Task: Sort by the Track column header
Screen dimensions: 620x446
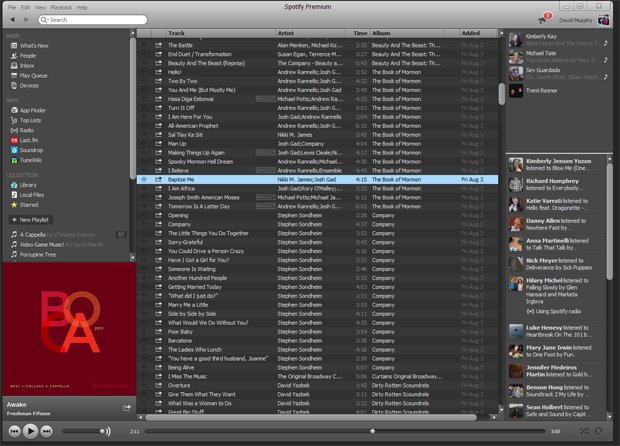Action: (x=221, y=33)
